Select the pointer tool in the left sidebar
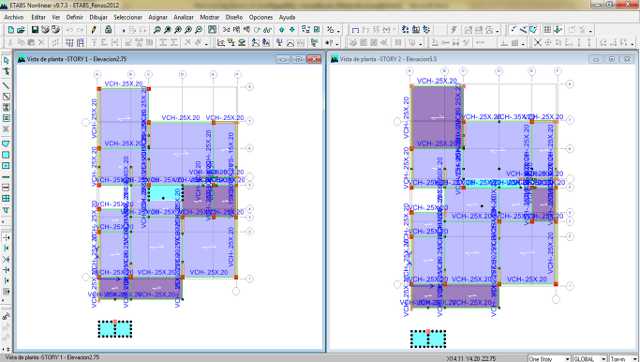Viewport: 640px width, 362px height. click(6, 60)
